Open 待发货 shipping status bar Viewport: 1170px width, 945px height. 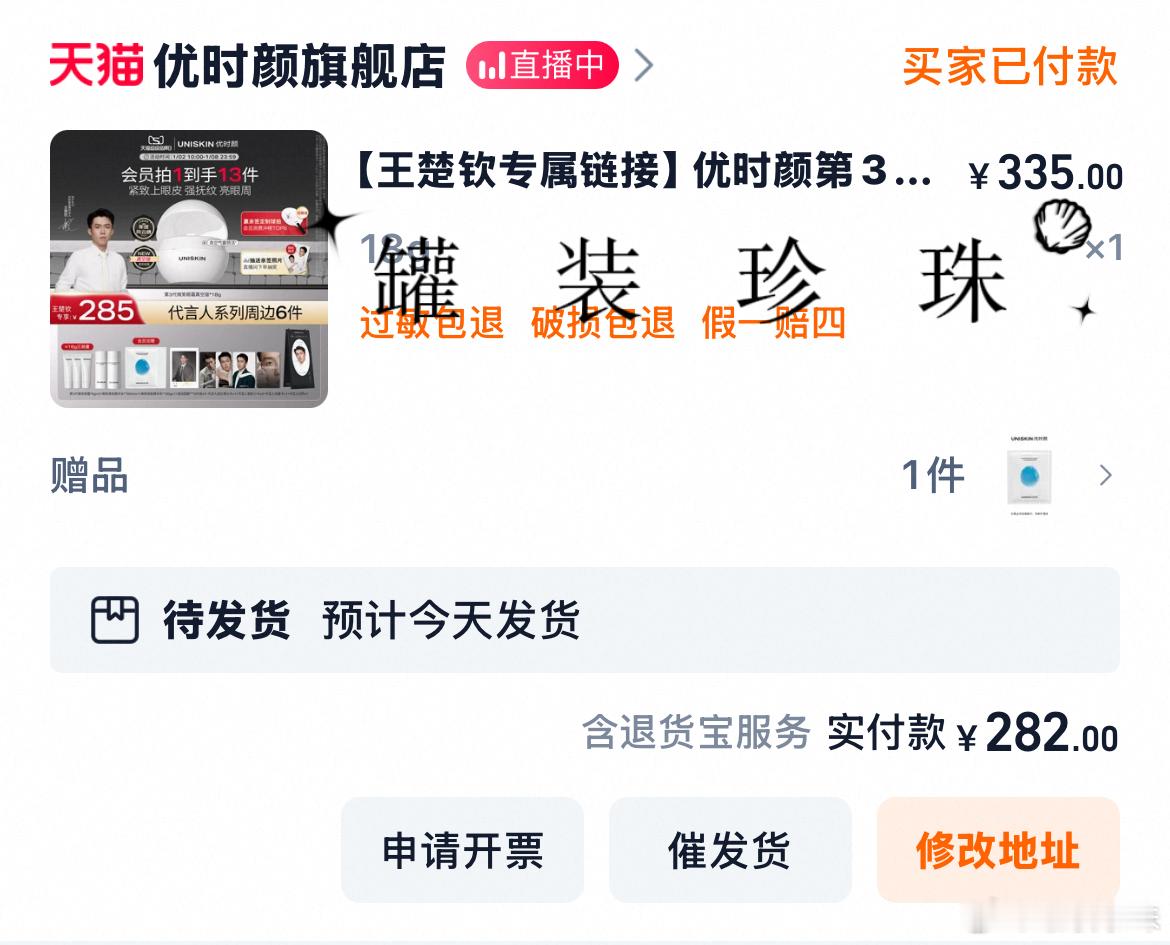coord(584,620)
